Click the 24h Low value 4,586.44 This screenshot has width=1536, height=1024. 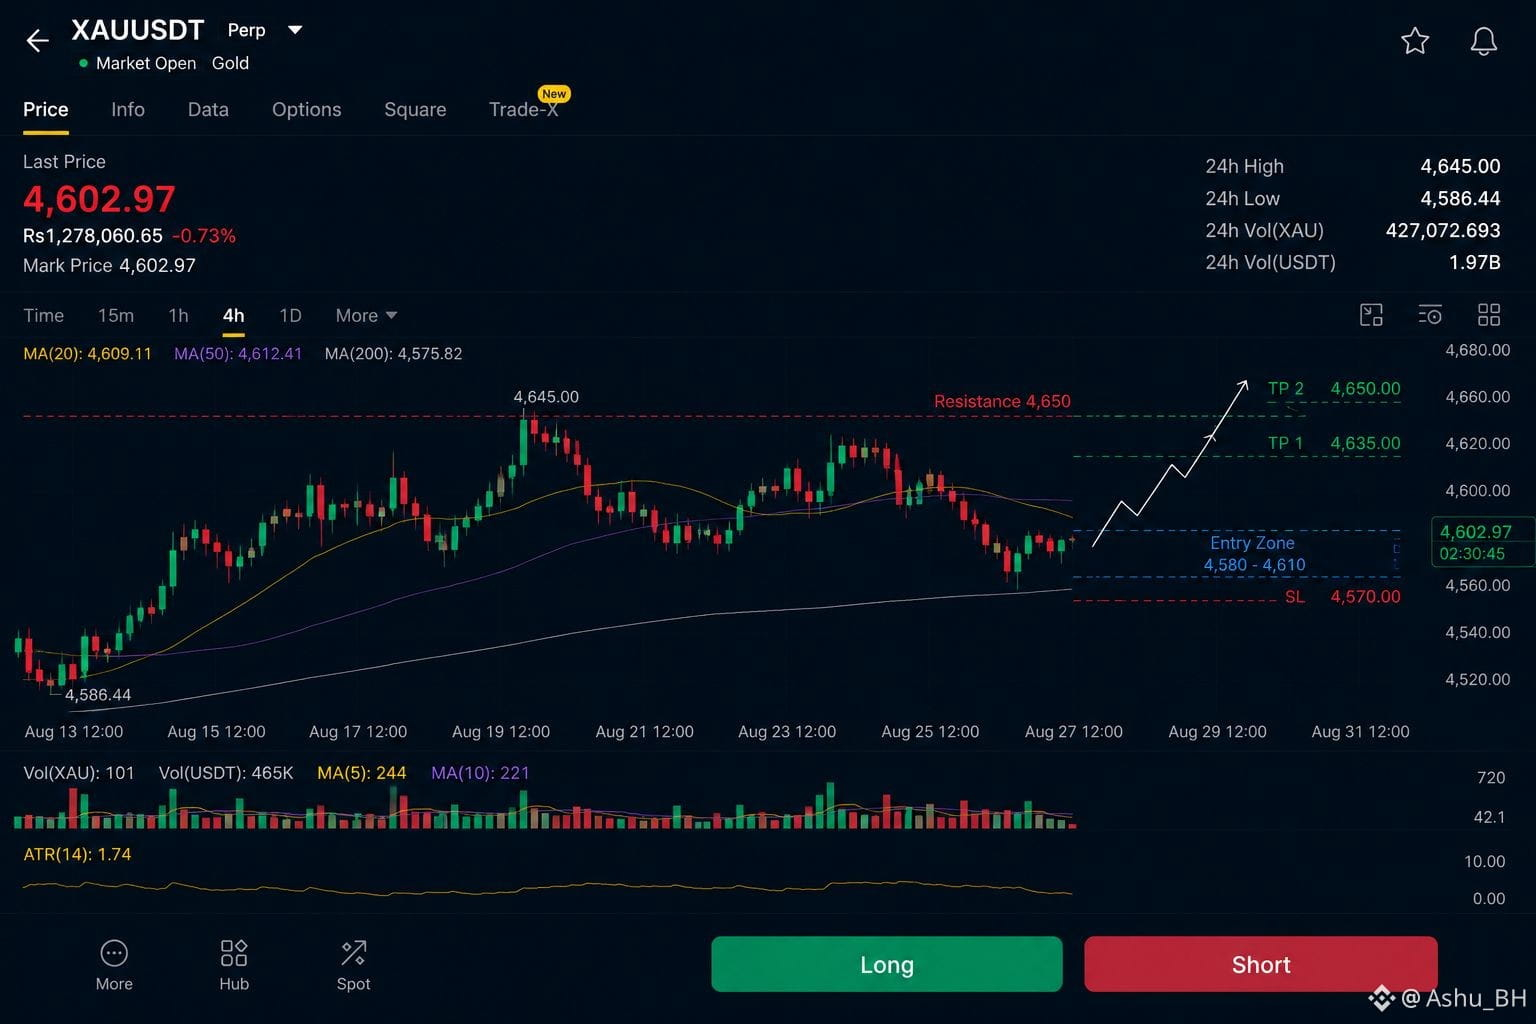tap(1460, 198)
